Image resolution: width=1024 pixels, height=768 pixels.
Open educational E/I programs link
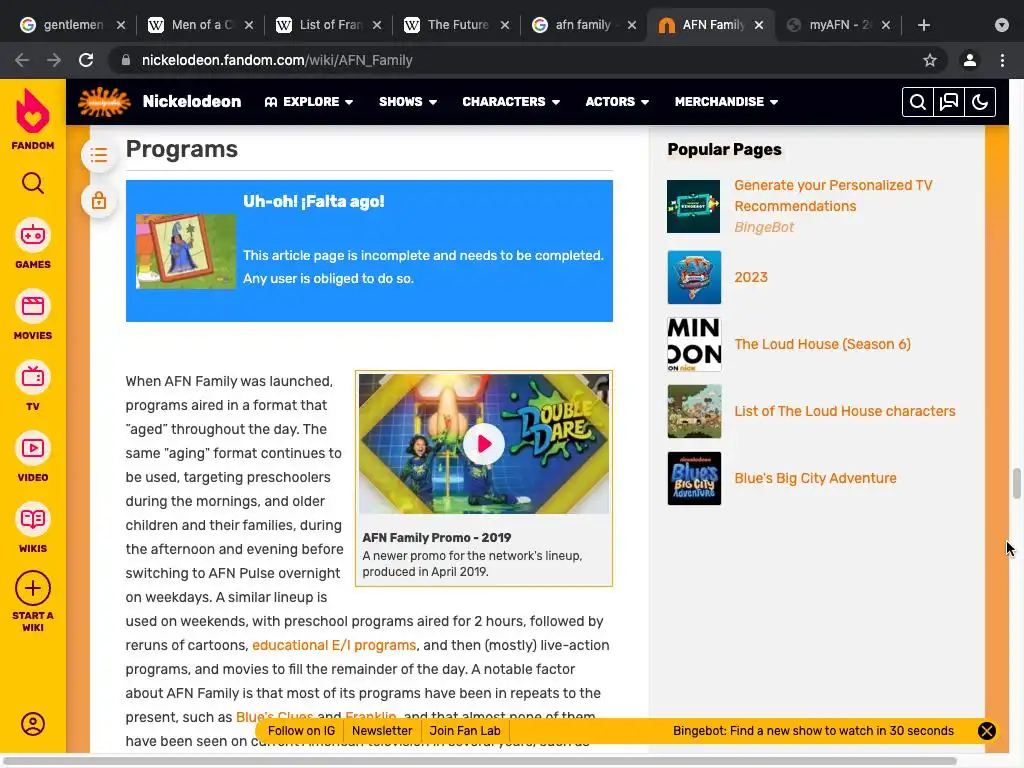click(334, 645)
